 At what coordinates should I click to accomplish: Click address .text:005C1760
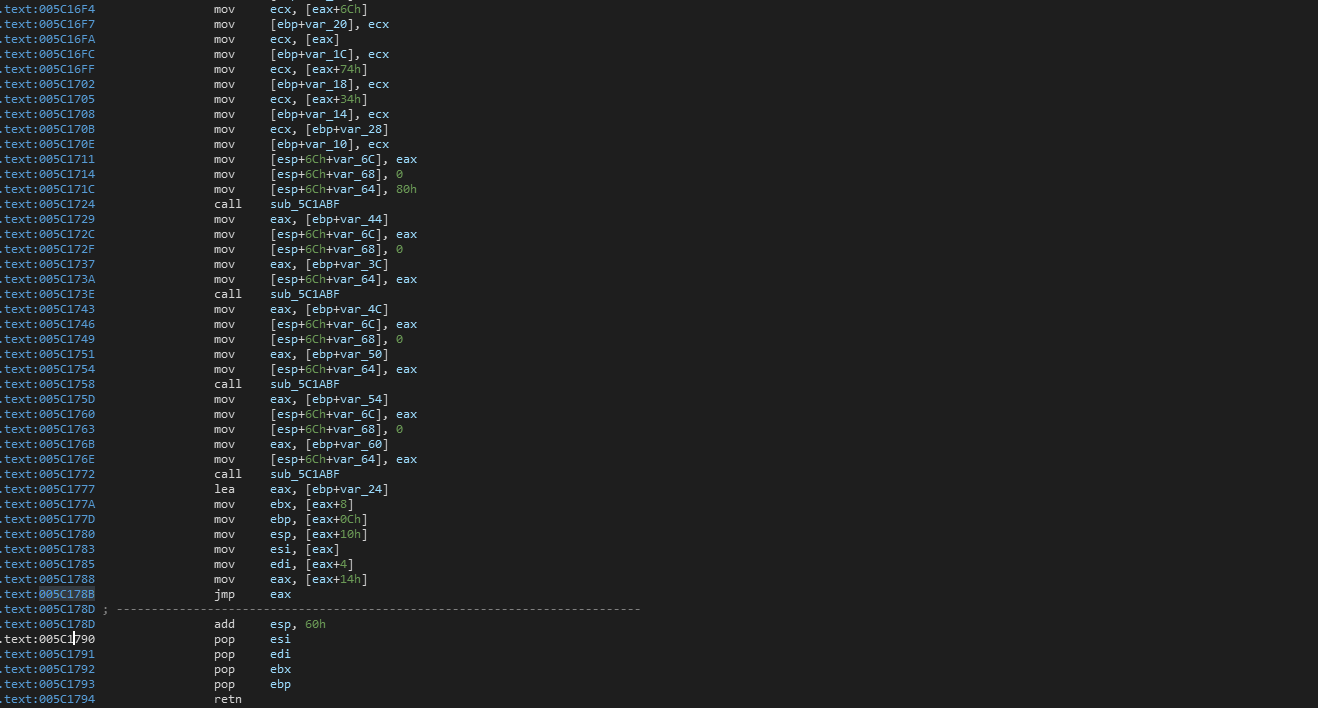(47, 414)
